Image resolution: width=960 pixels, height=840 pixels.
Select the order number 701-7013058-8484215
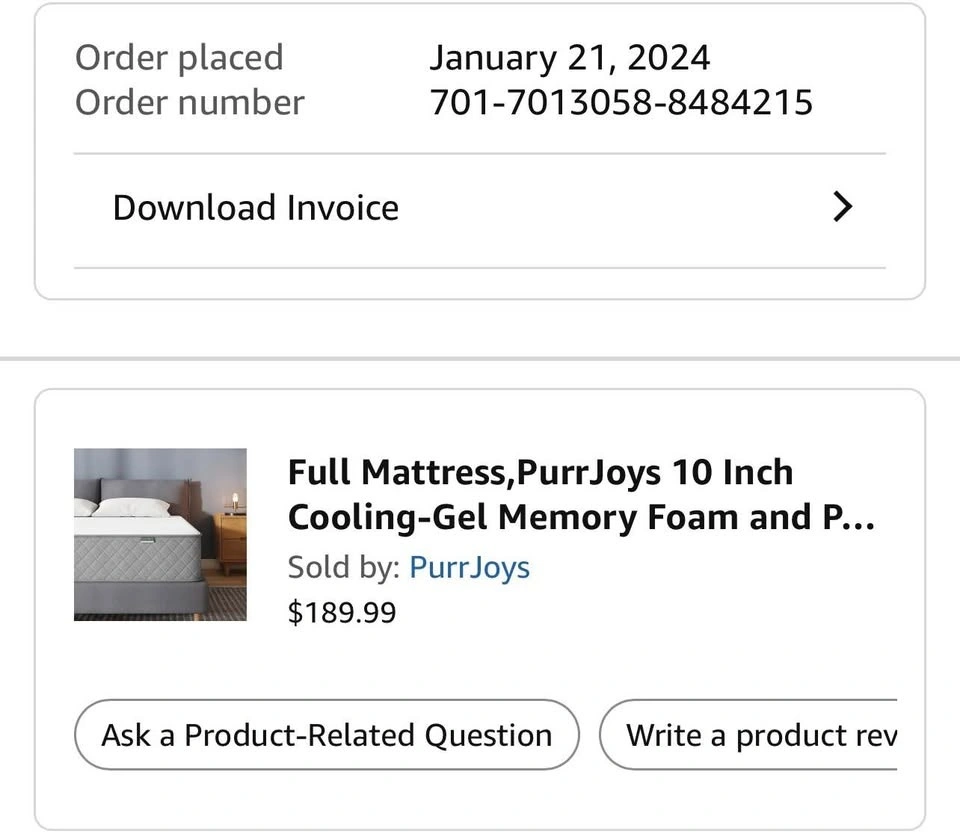point(620,102)
